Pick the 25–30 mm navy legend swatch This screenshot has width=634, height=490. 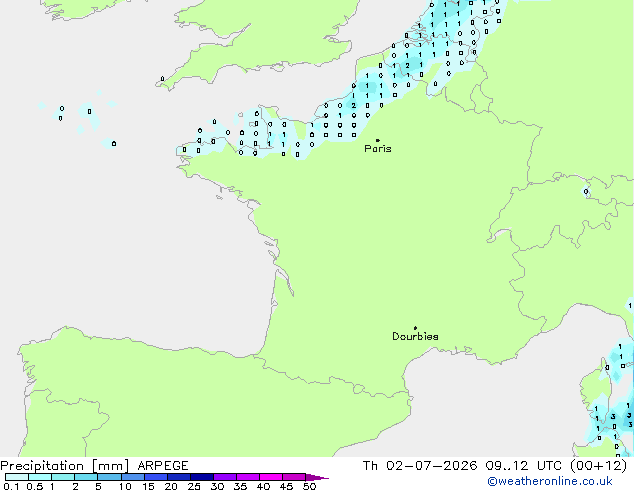[x=201, y=477]
